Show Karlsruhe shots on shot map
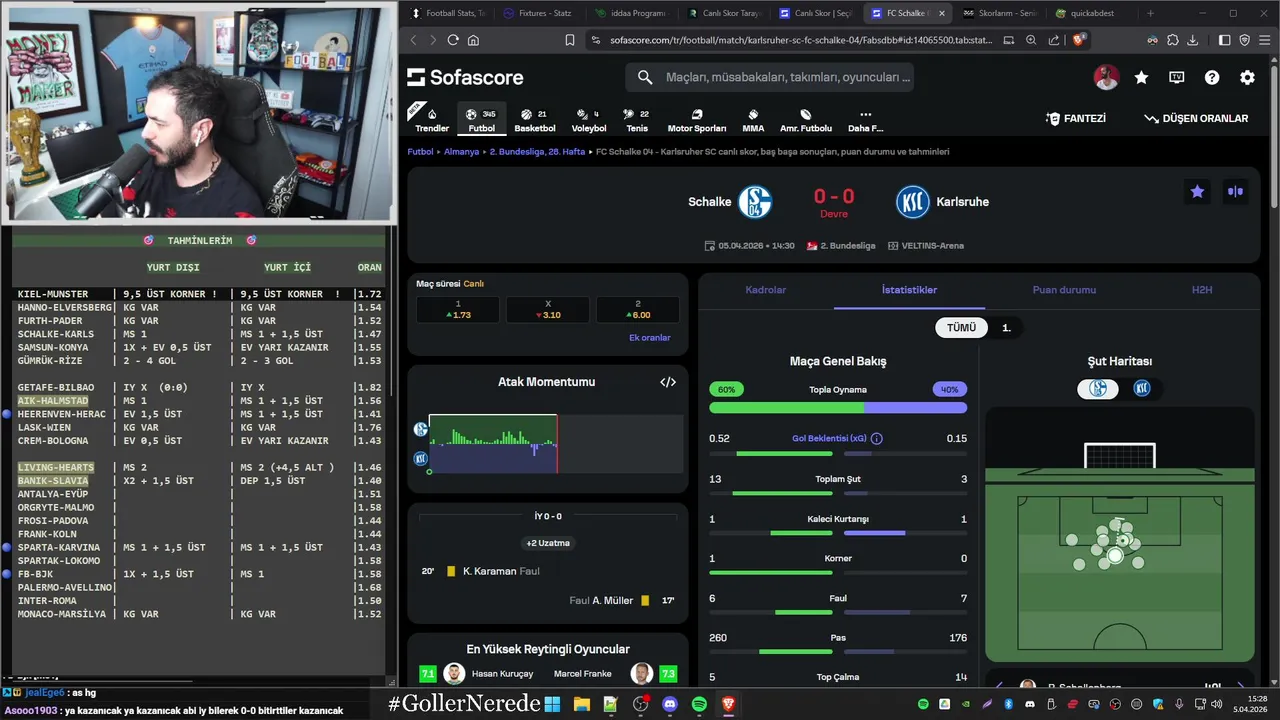 tap(1141, 389)
